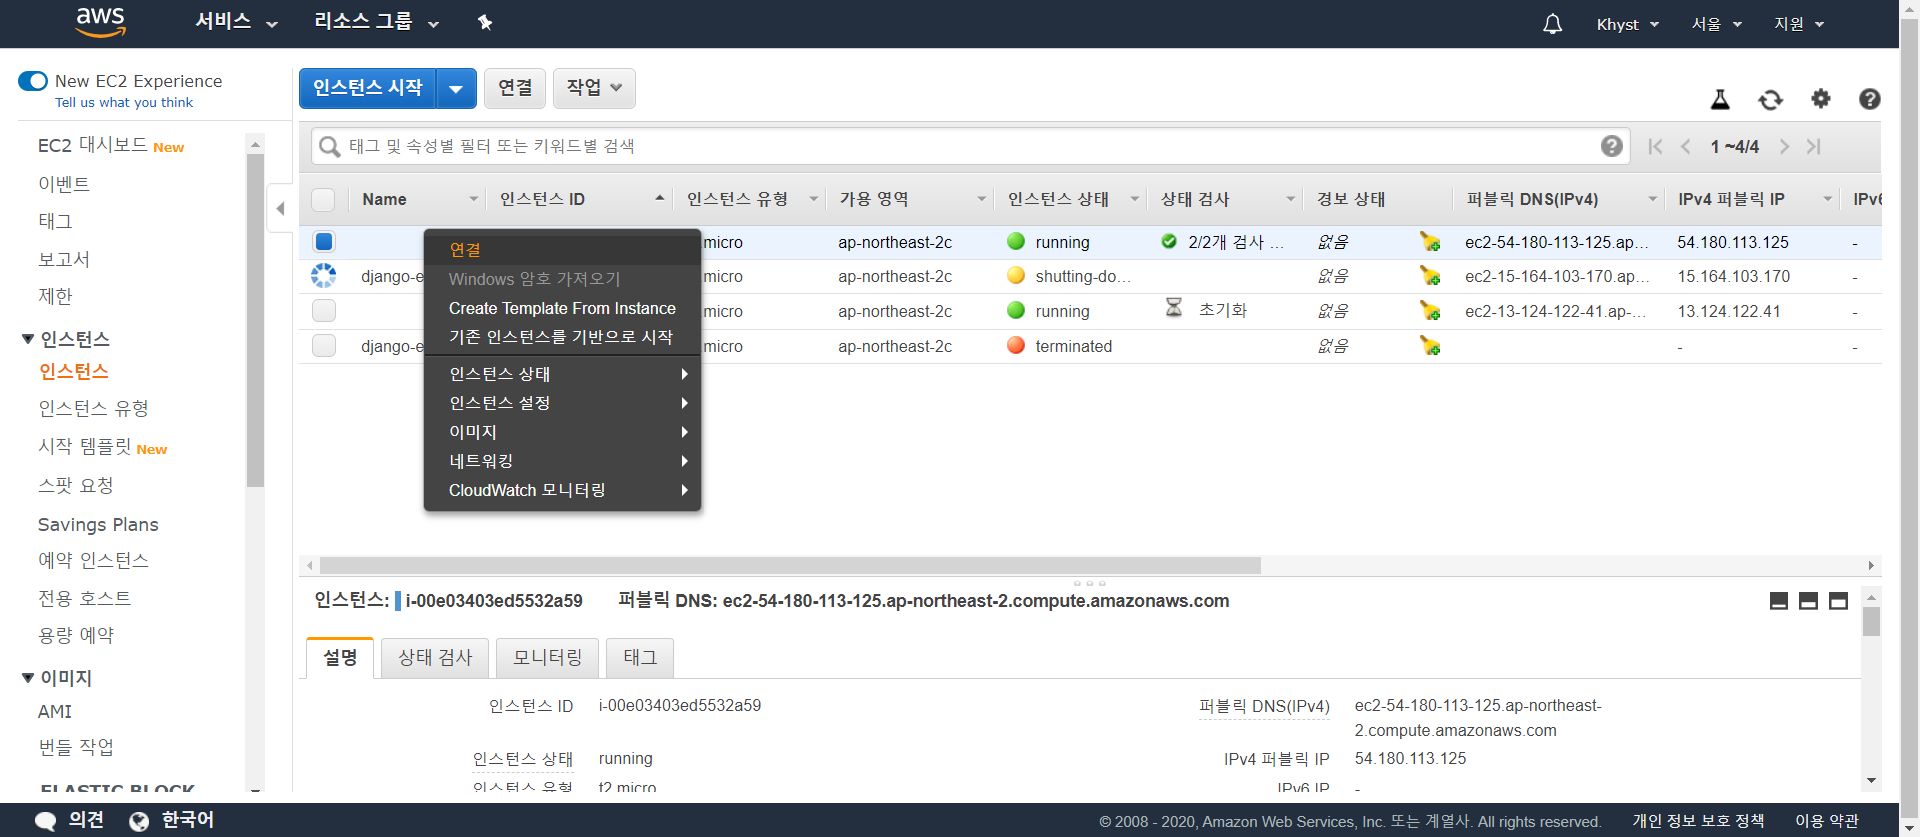
Task: Collapse the 이미지 section in the sidebar
Action: pyautogui.click(x=28, y=678)
